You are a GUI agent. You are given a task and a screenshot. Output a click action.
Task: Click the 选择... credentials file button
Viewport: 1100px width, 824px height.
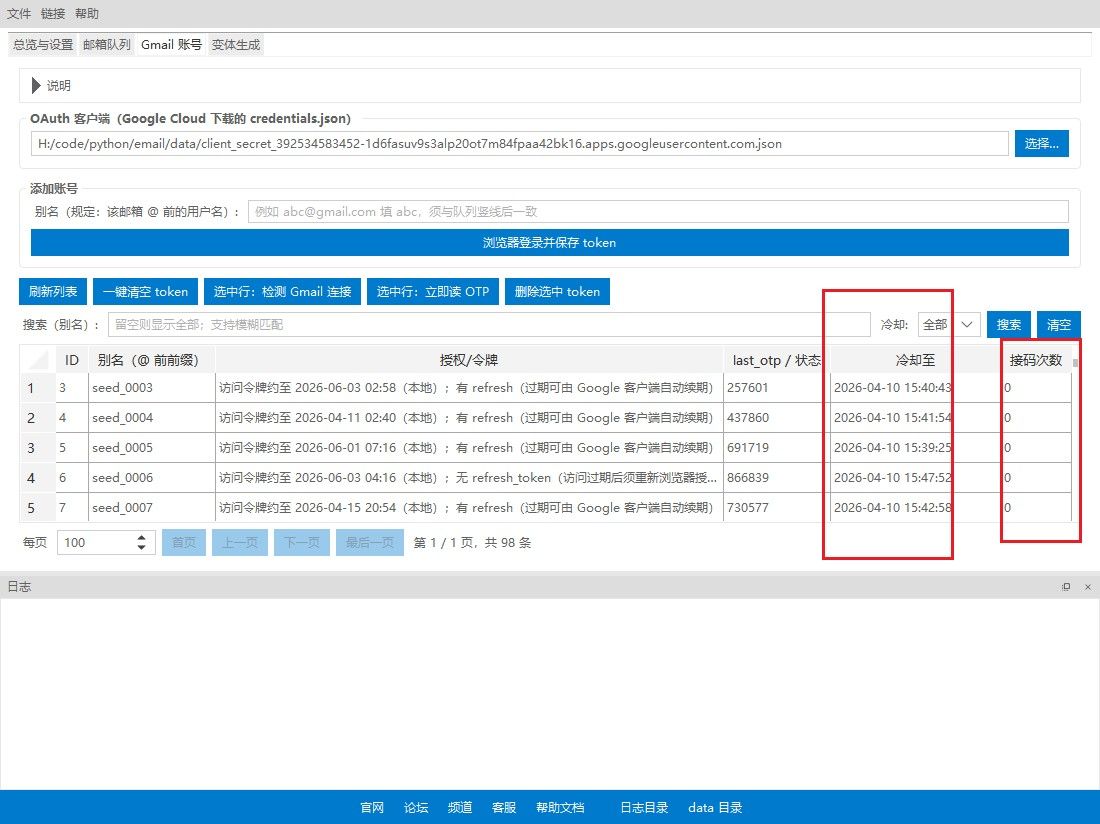[x=1042, y=144]
